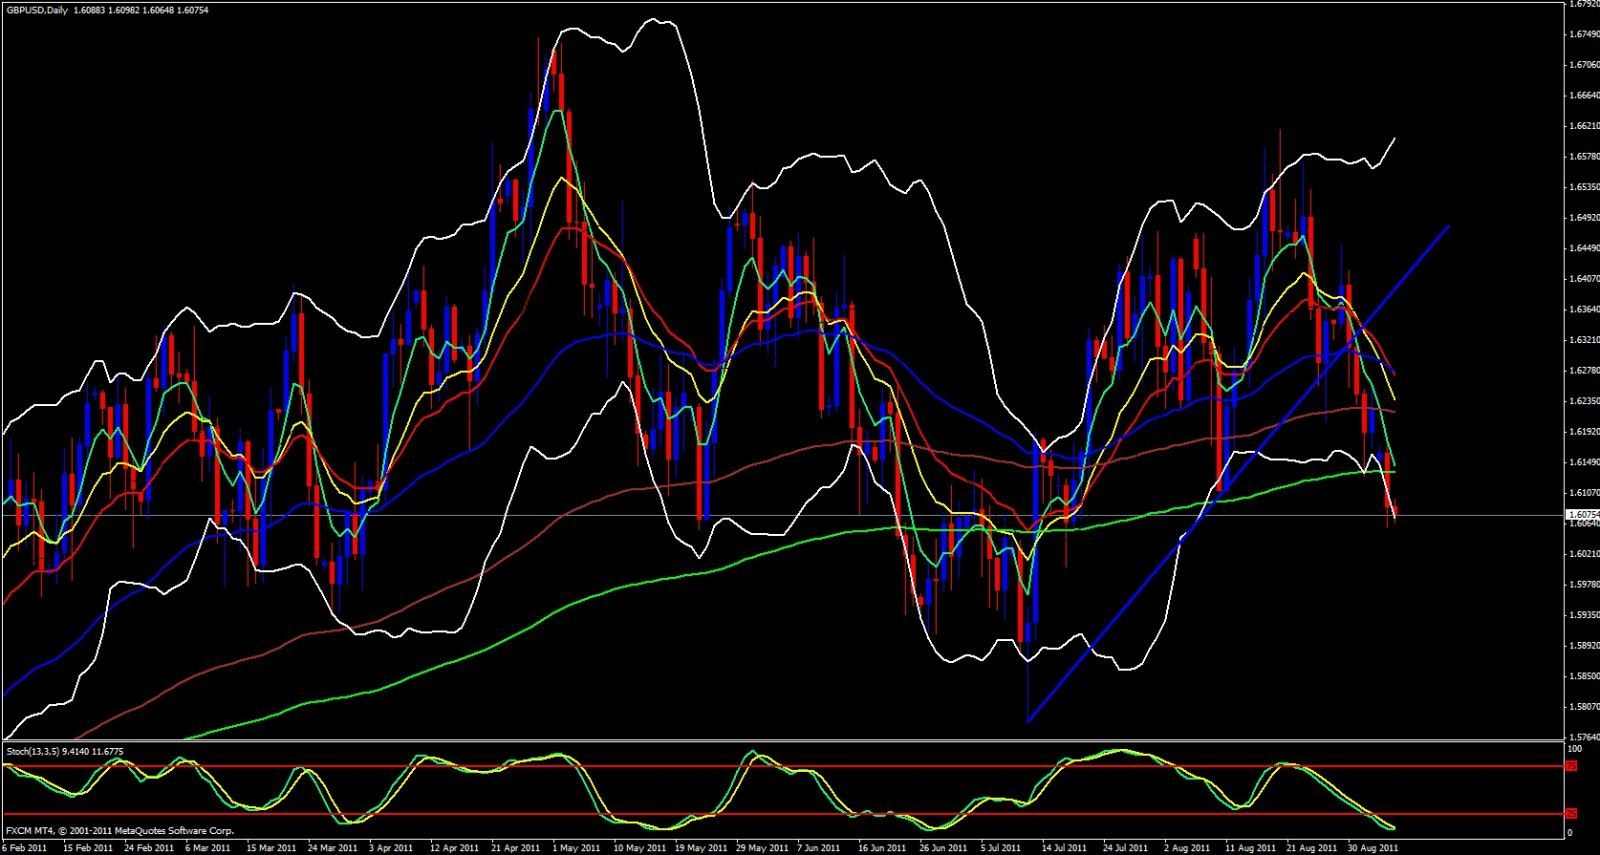Select the blue ascending trendline
The width and height of the screenshot is (1600, 855).
[x=1238, y=473]
